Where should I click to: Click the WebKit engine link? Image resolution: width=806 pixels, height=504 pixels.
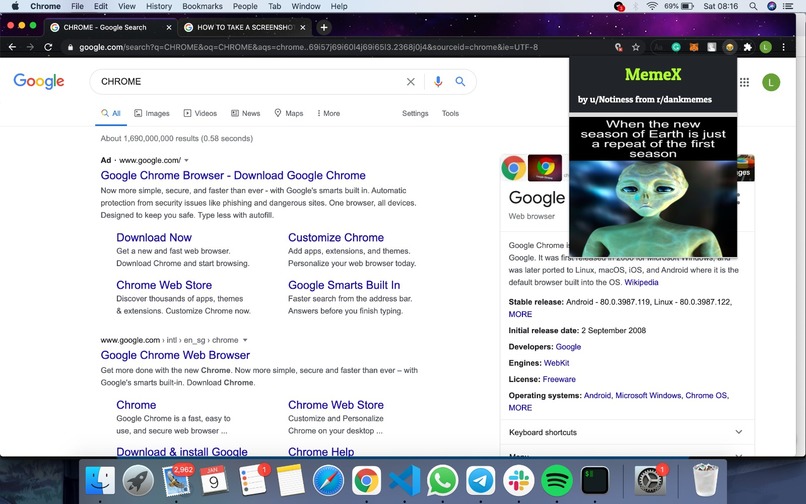(556, 363)
